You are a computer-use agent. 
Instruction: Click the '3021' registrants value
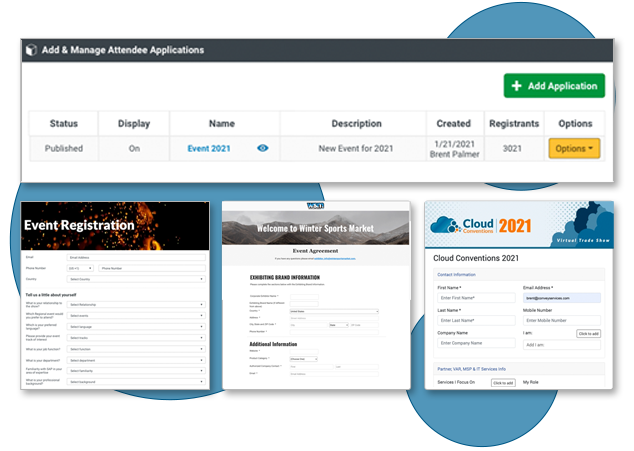512,148
